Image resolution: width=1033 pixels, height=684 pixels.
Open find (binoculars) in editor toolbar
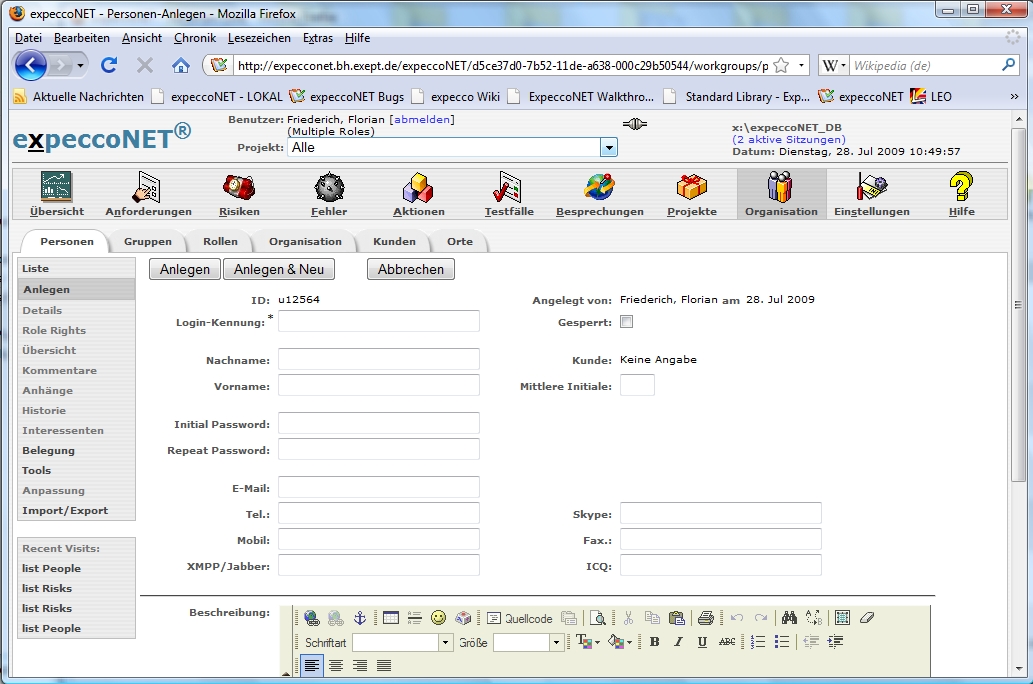point(789,618)
